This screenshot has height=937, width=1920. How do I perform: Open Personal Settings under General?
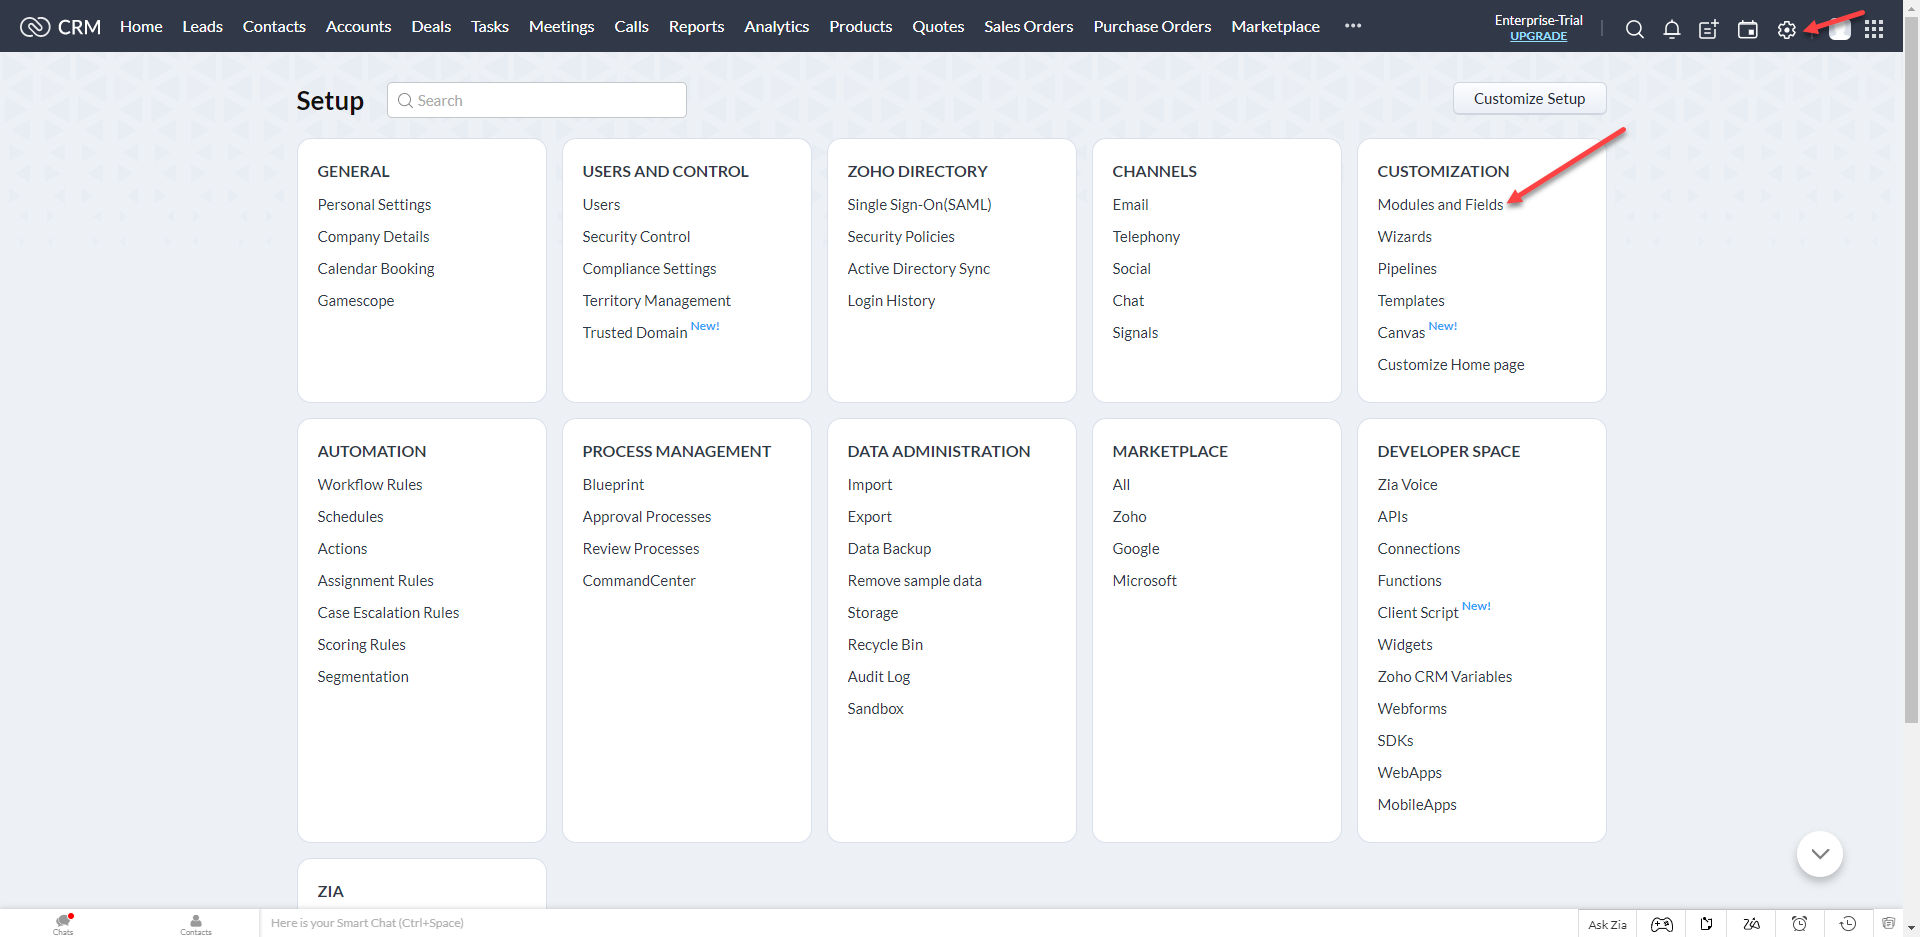coord(374,204)
